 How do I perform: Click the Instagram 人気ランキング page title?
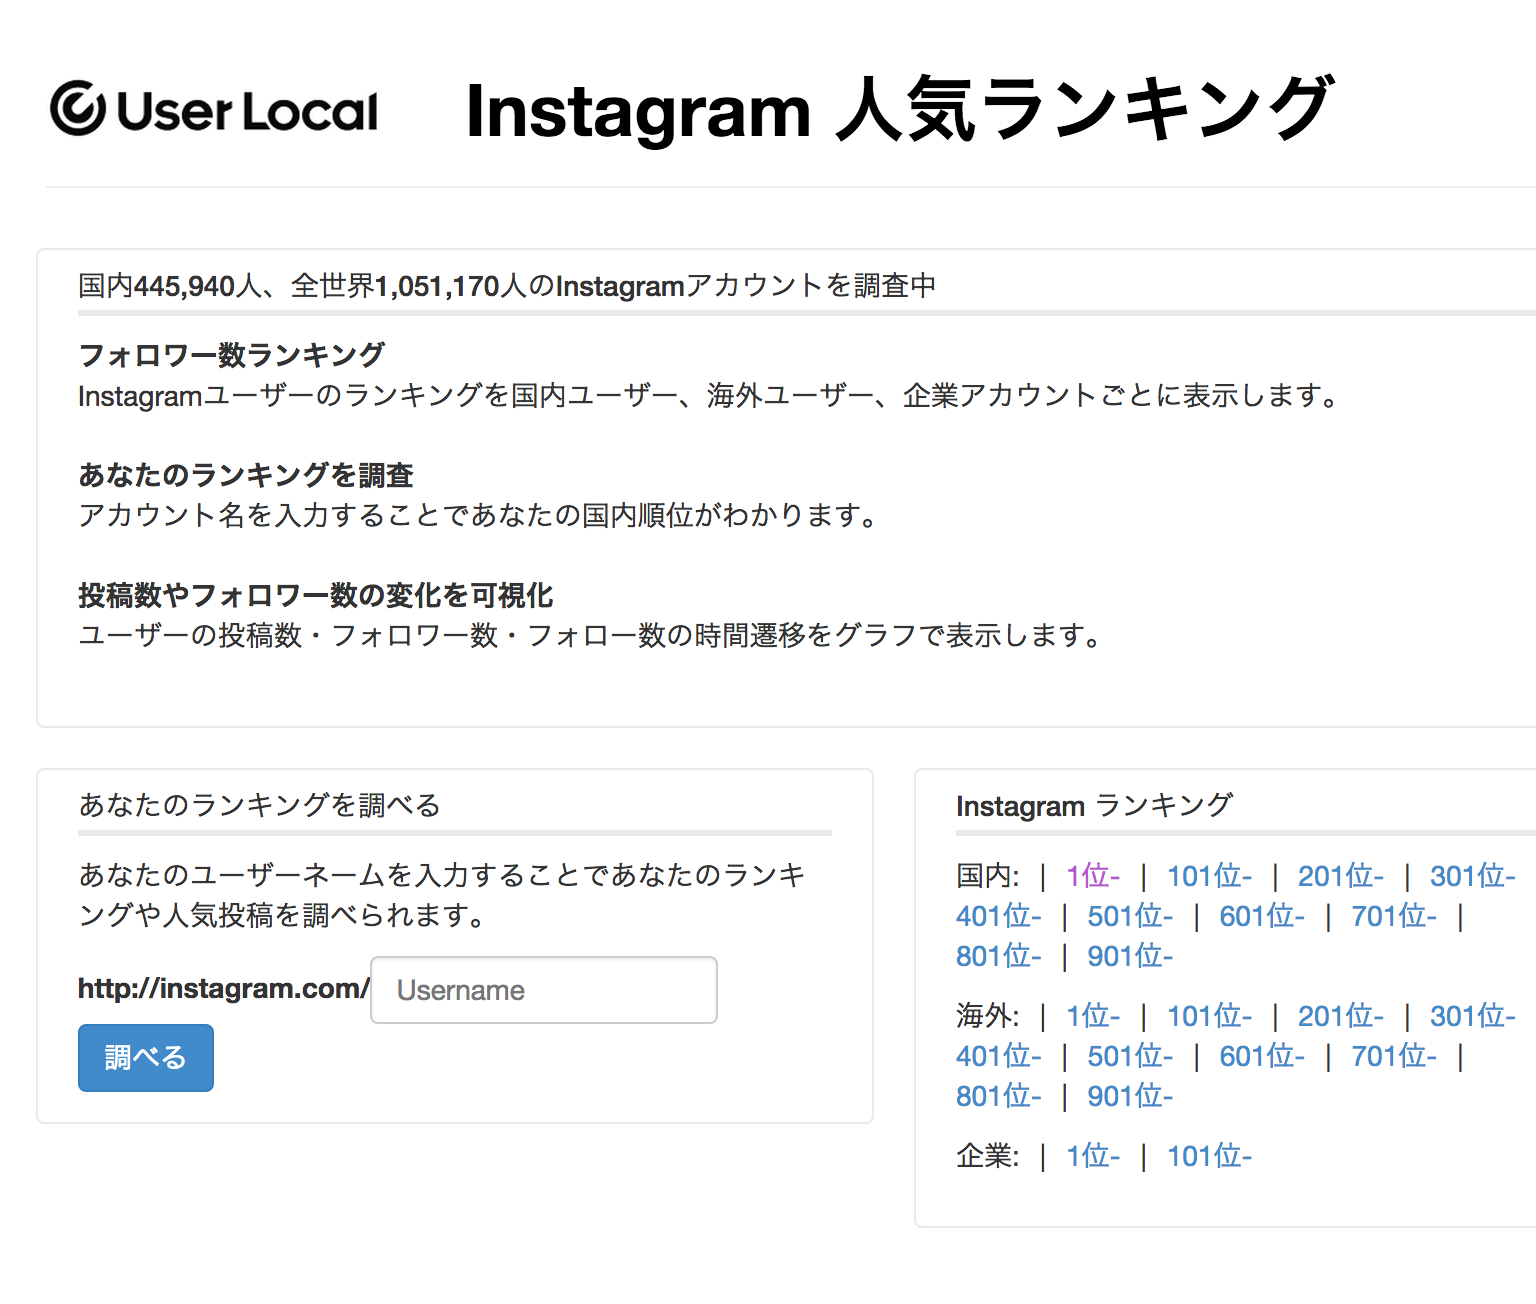coord(899,110)
